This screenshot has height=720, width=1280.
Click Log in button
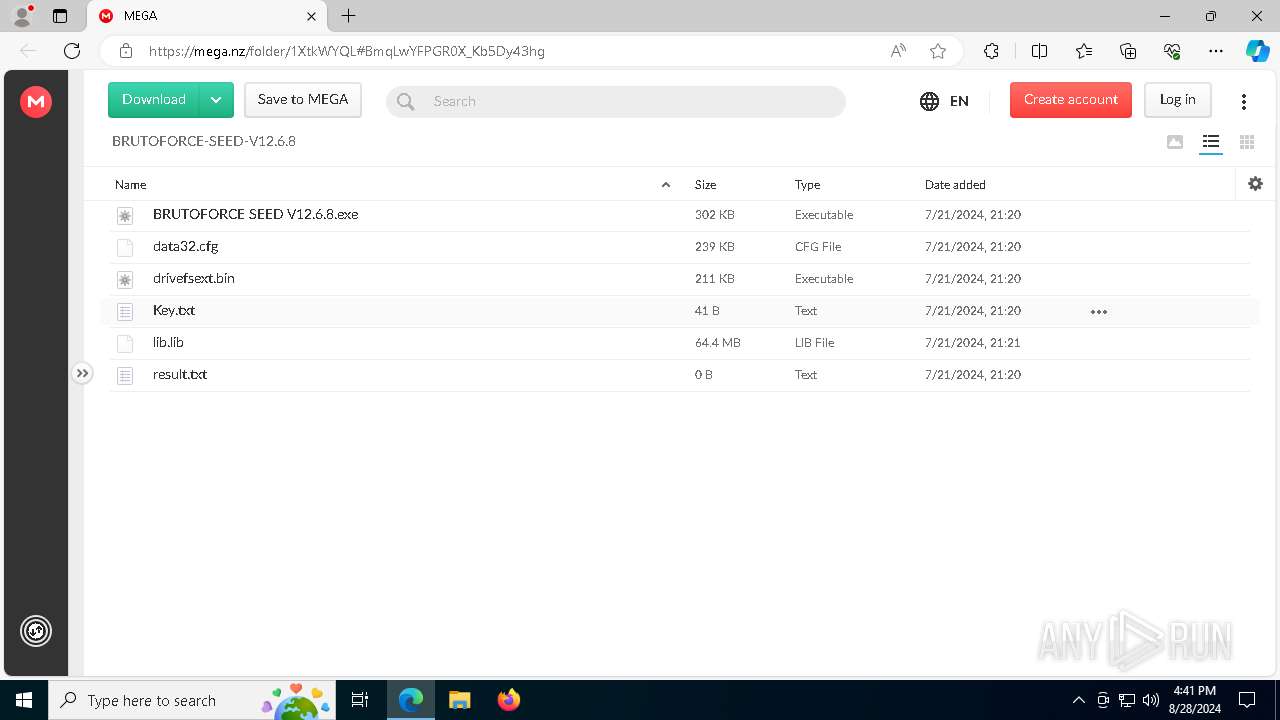1178,100
